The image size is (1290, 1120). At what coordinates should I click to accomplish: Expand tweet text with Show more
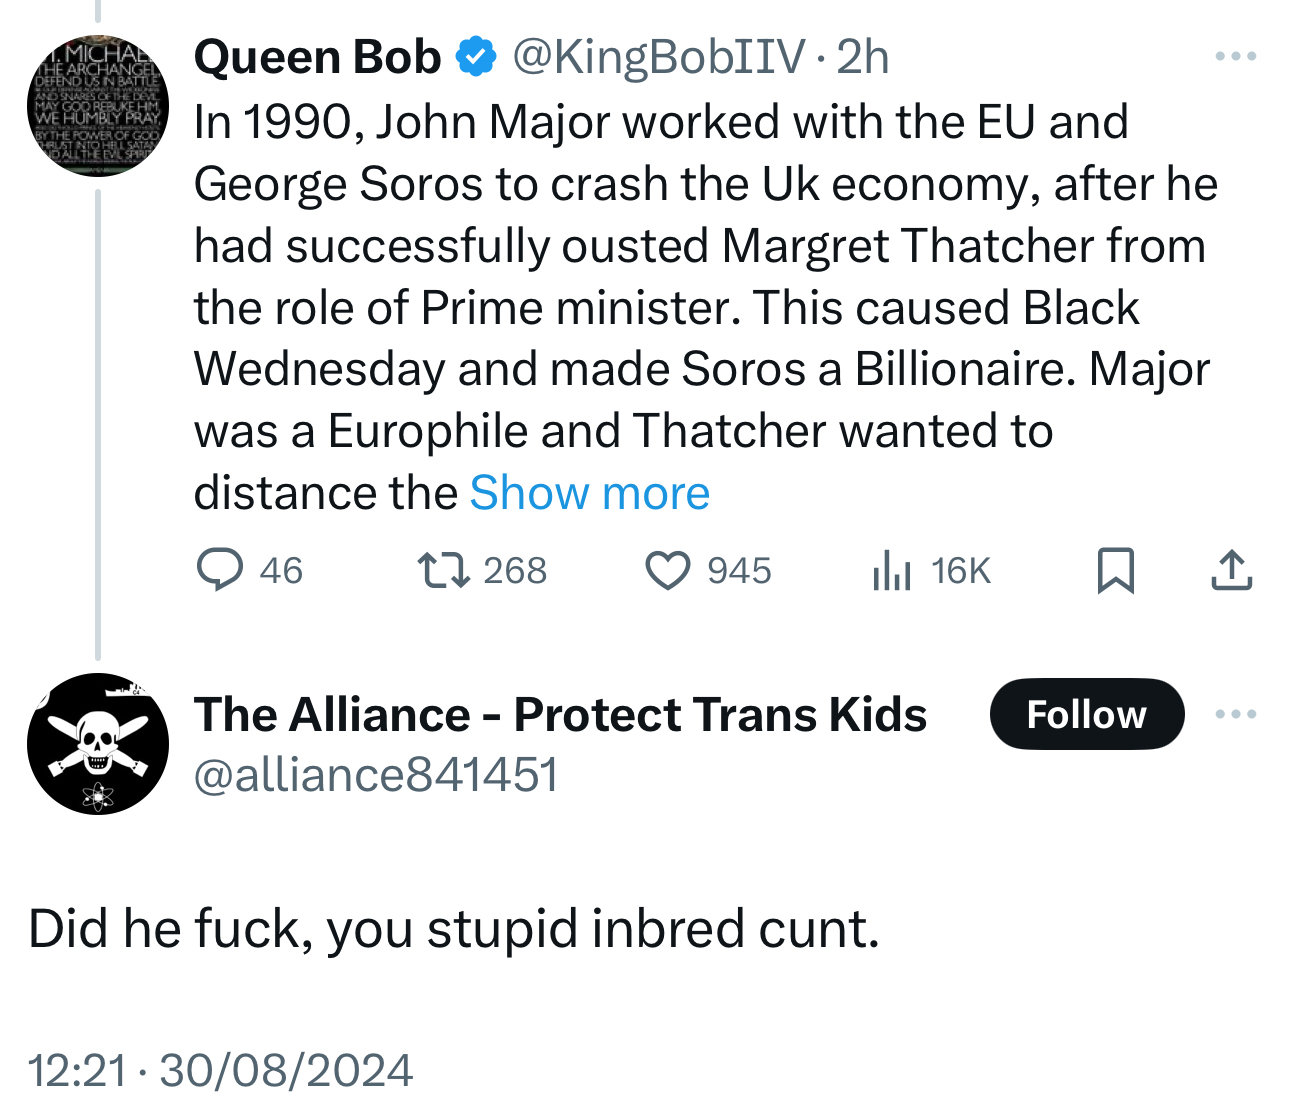coord(589,493)
